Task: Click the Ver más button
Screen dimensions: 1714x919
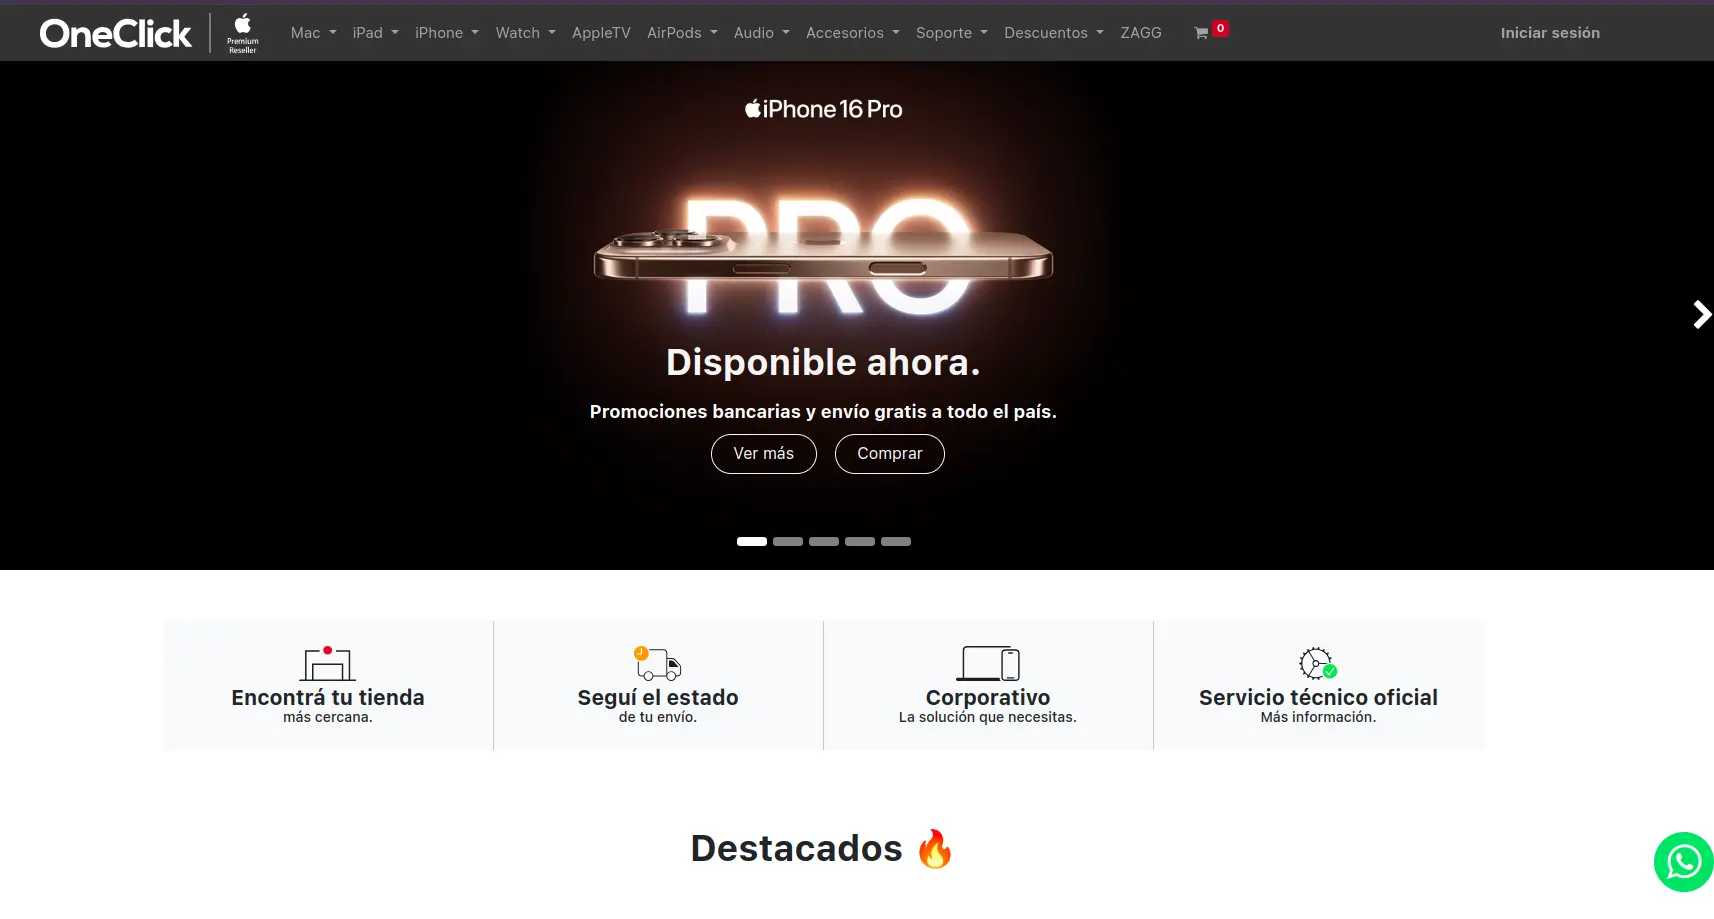Action: 764,454
